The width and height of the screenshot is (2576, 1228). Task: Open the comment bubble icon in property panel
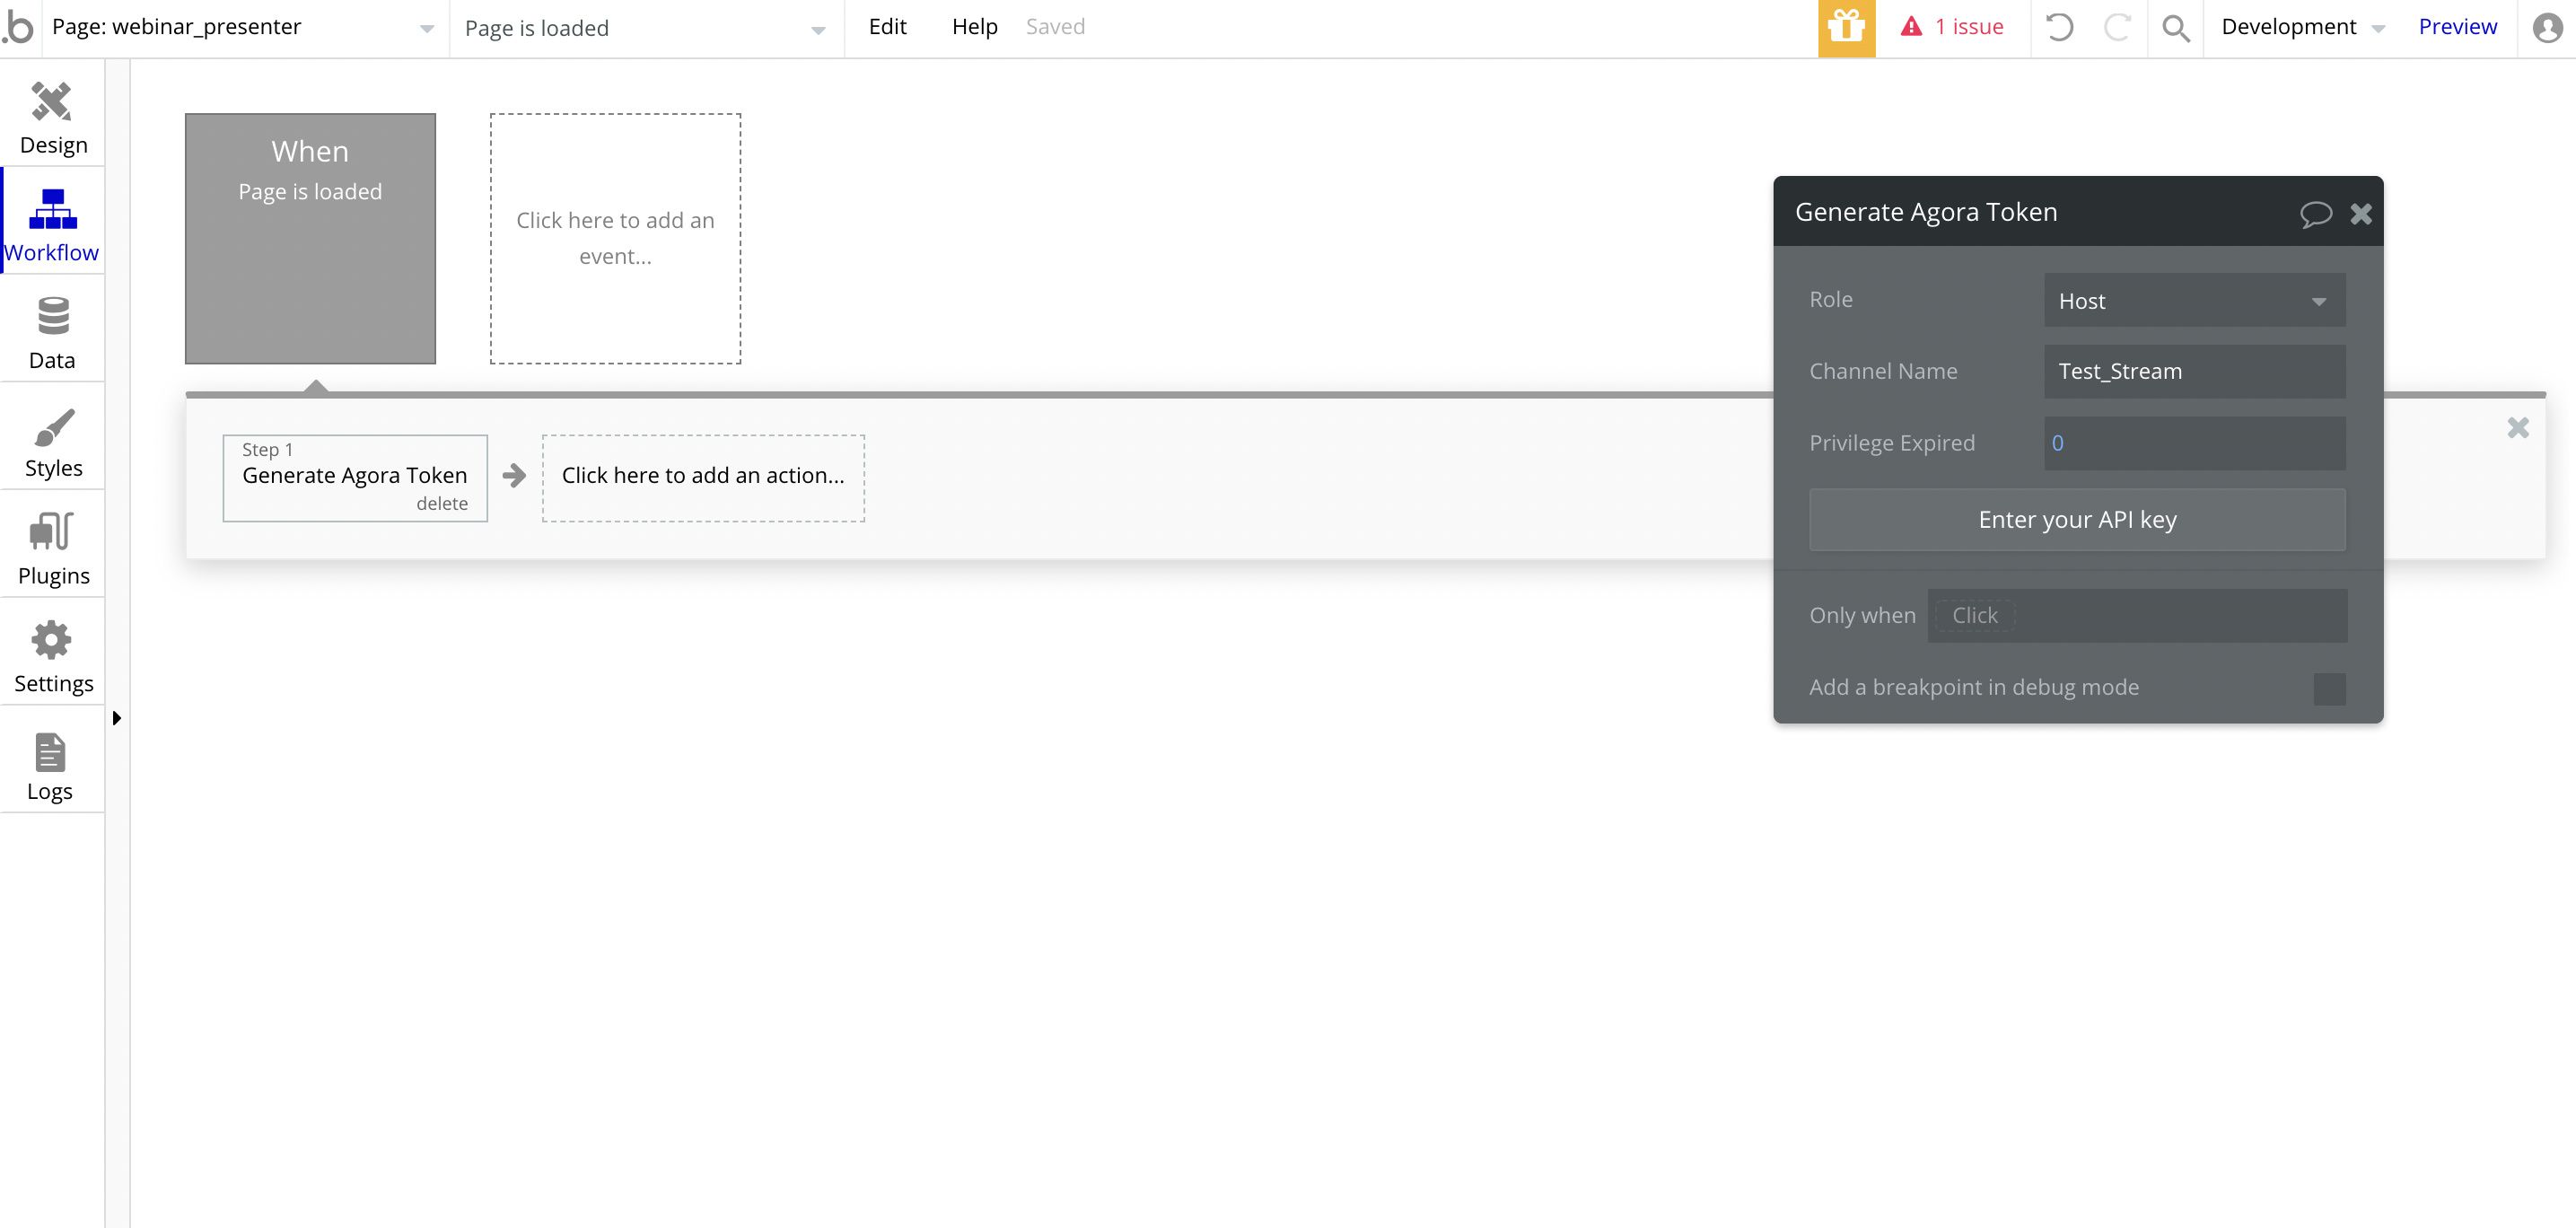click(2315, 213)
